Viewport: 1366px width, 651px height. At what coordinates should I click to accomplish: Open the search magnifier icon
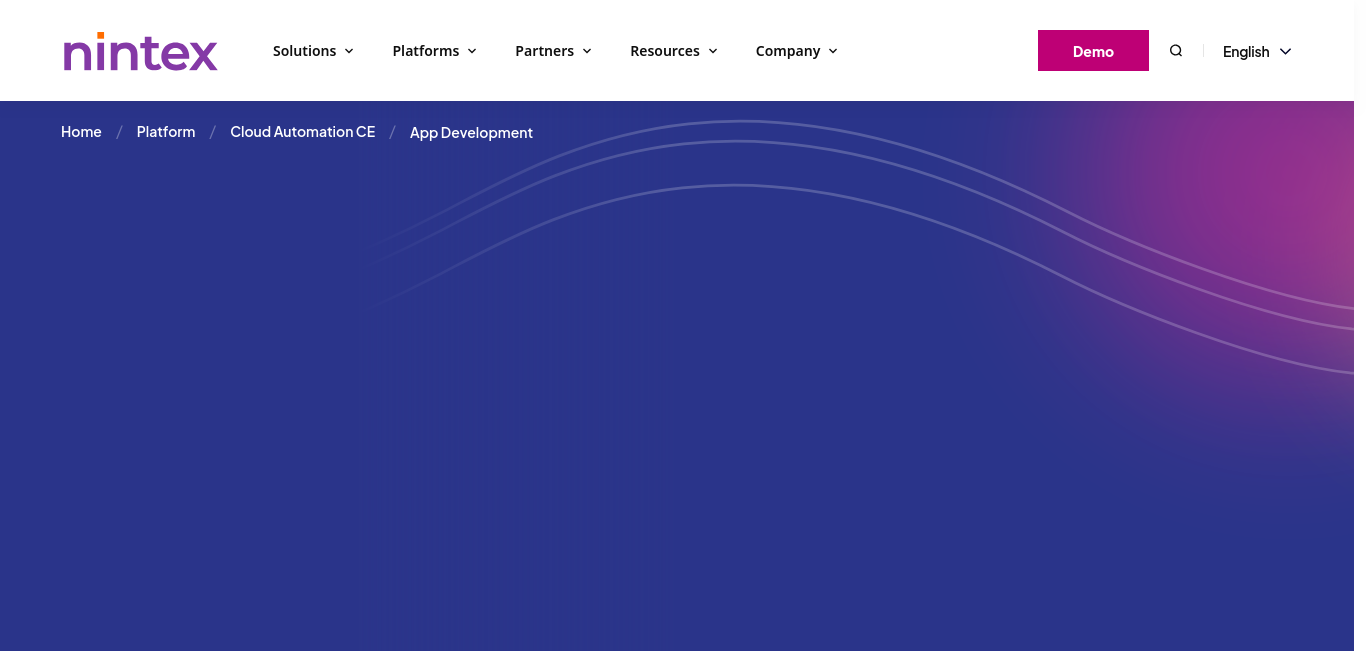point(1176,51)
